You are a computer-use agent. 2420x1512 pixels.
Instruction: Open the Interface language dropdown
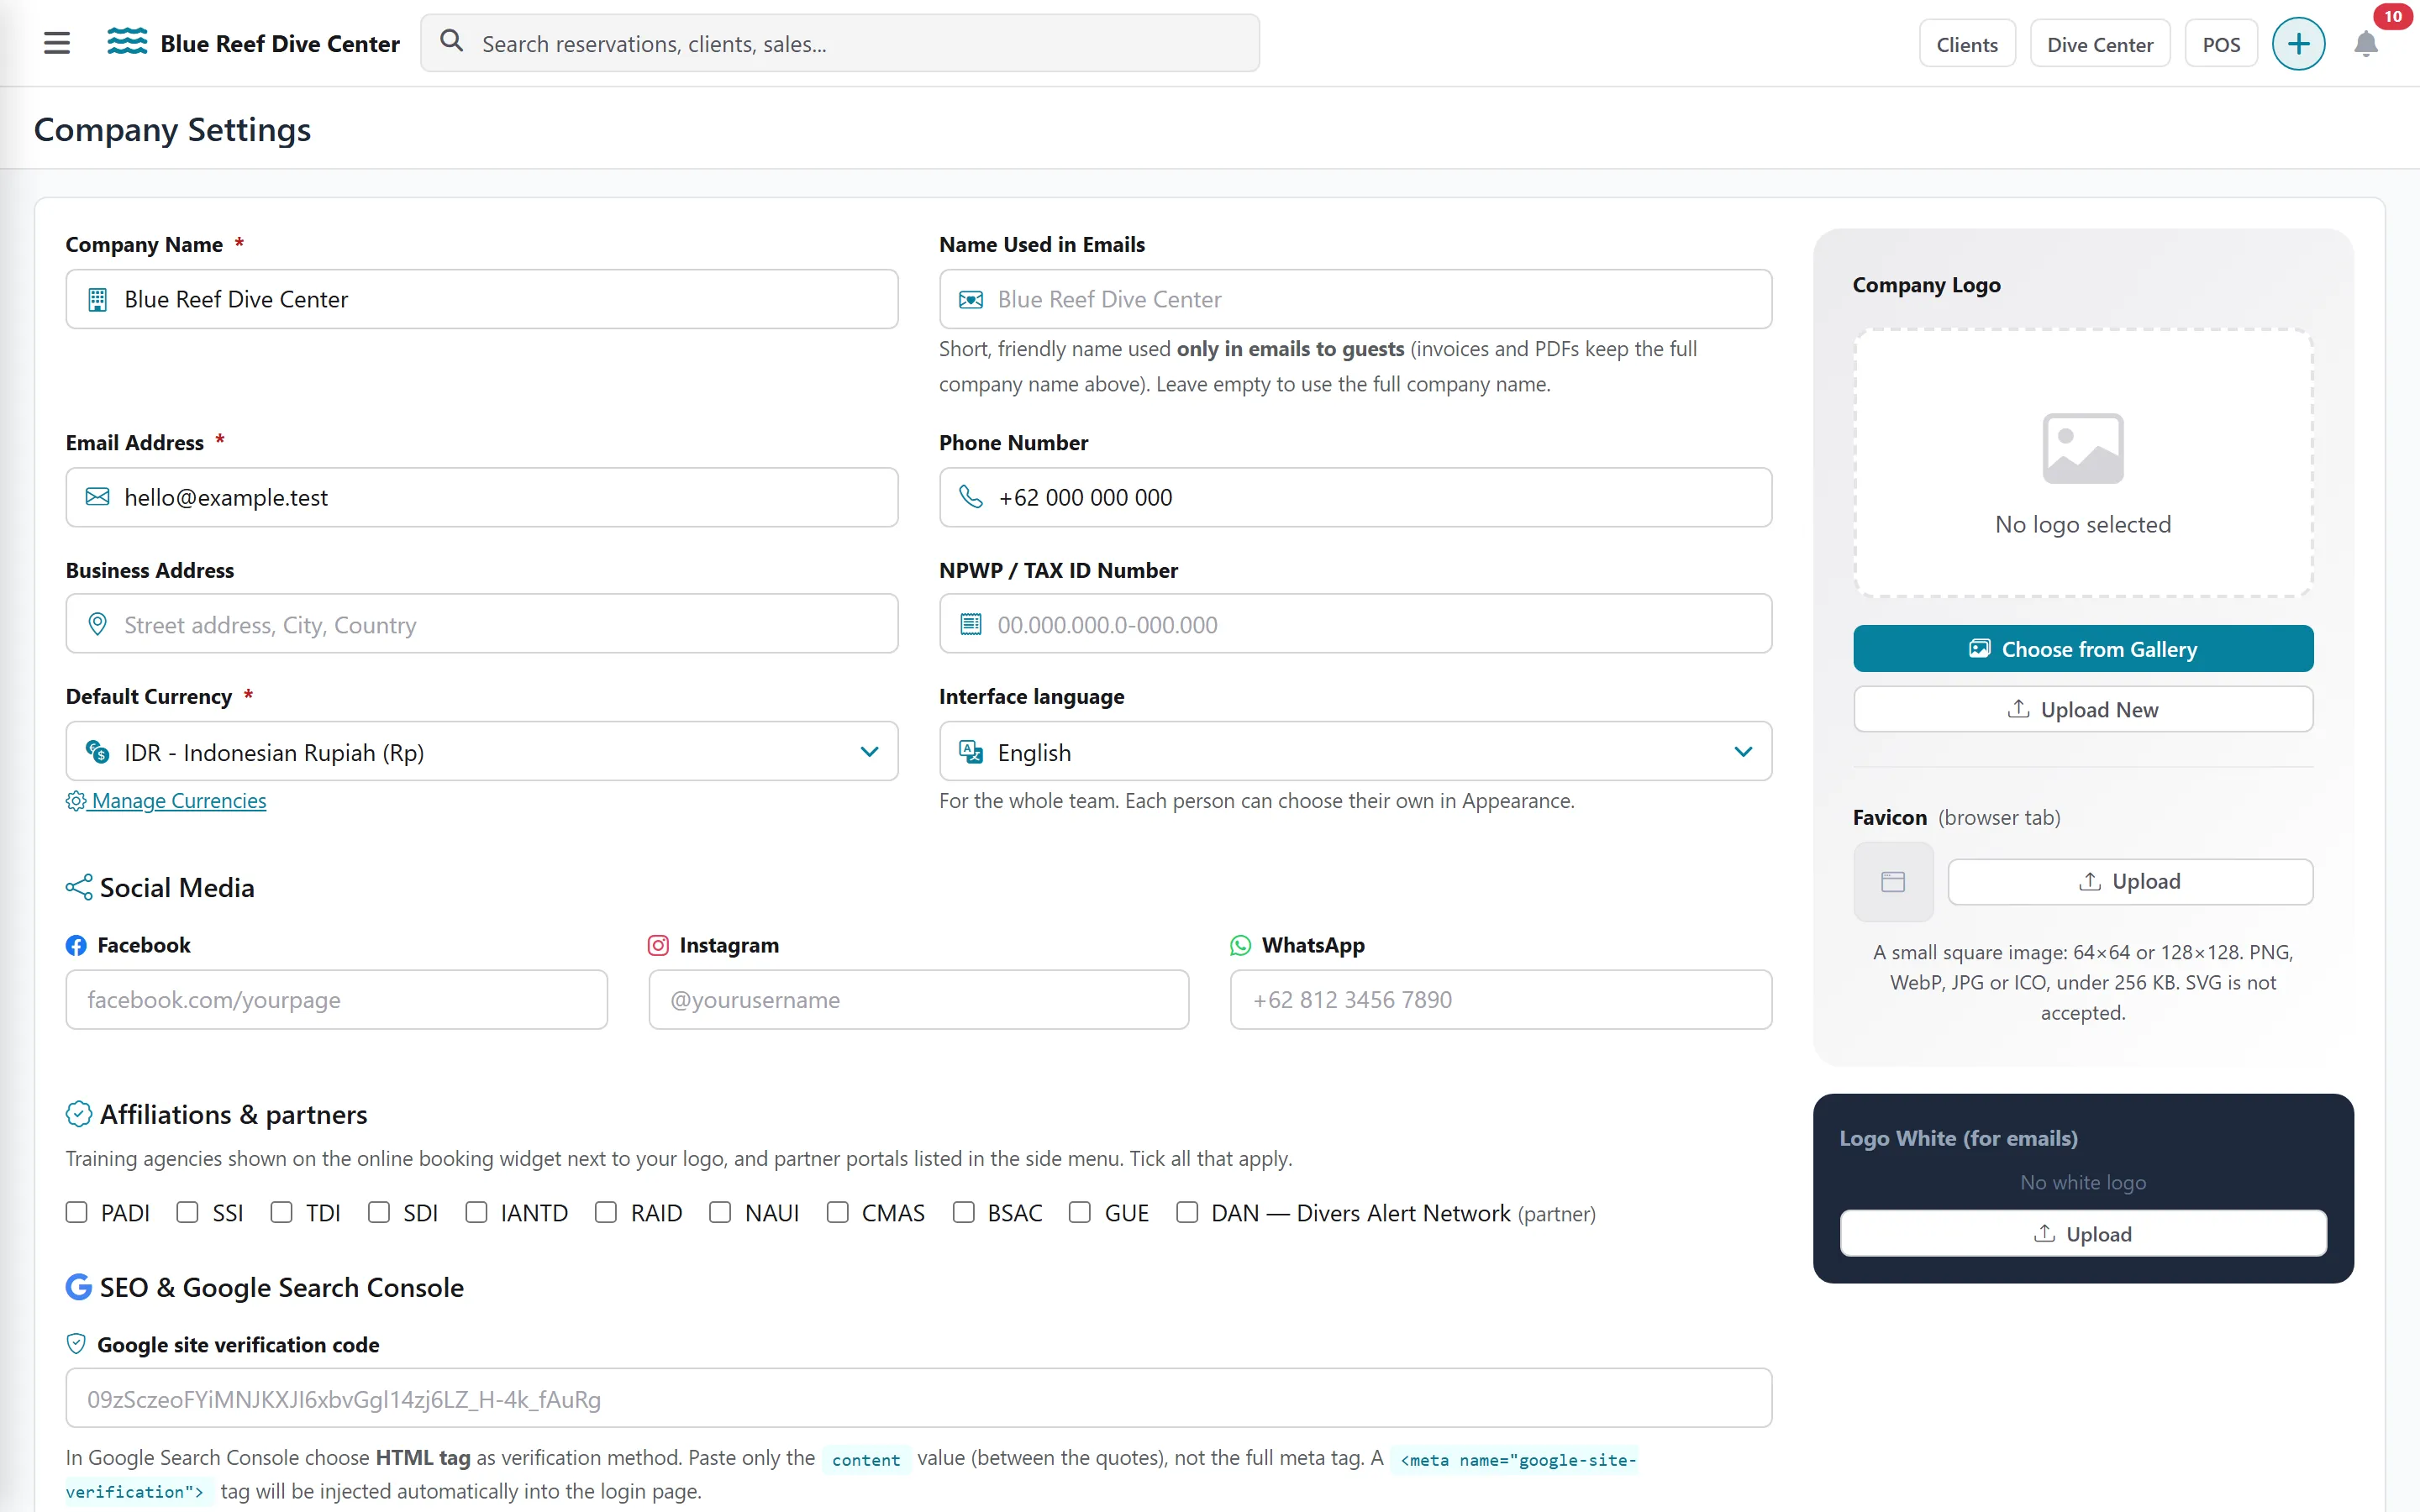pyautogui.click(x=1355, y=751)
